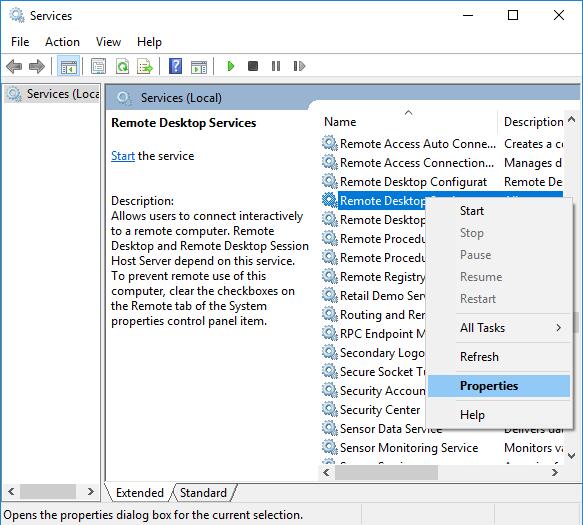Screen dimensions: 583x525
Task: Click the Pause Service toolbar icon
Action: point(276,66)
